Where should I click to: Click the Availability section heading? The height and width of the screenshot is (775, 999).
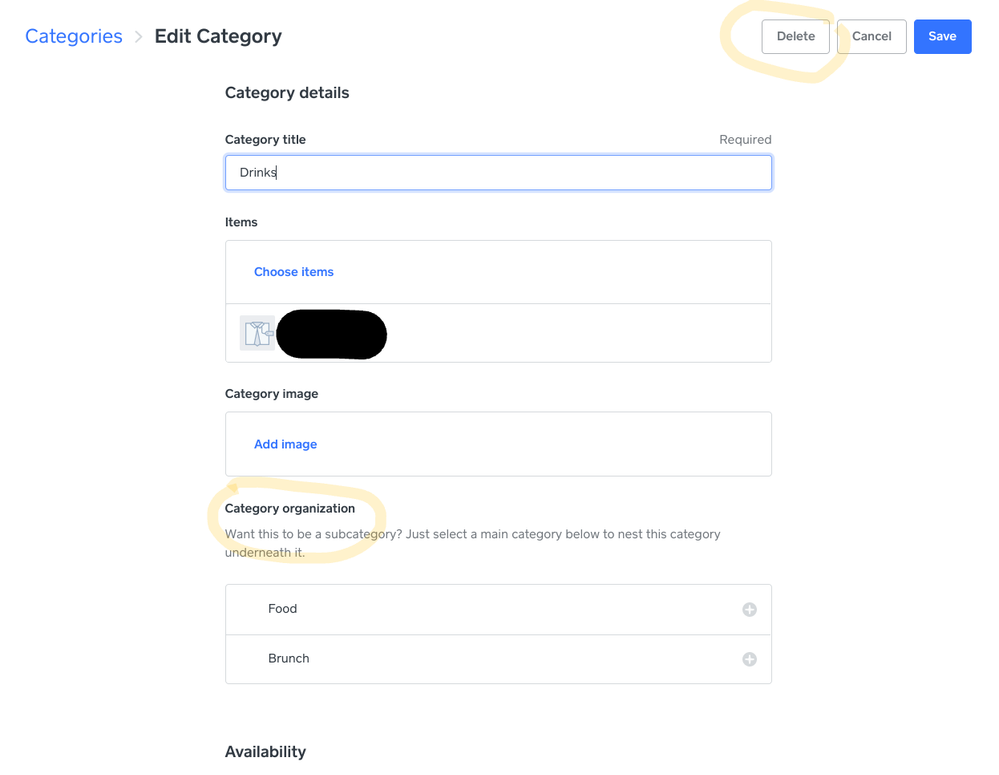pyautogui.click(x=265, y=752)
